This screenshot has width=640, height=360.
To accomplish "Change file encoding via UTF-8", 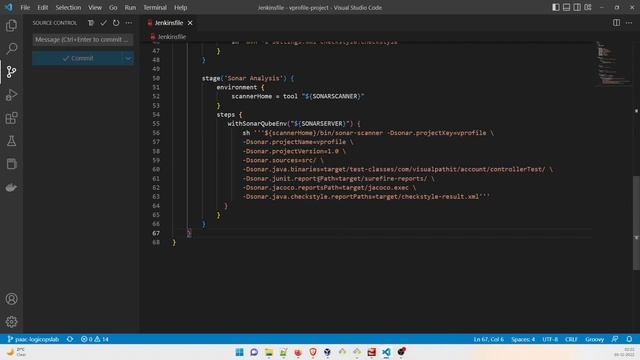I will point(550,339).
